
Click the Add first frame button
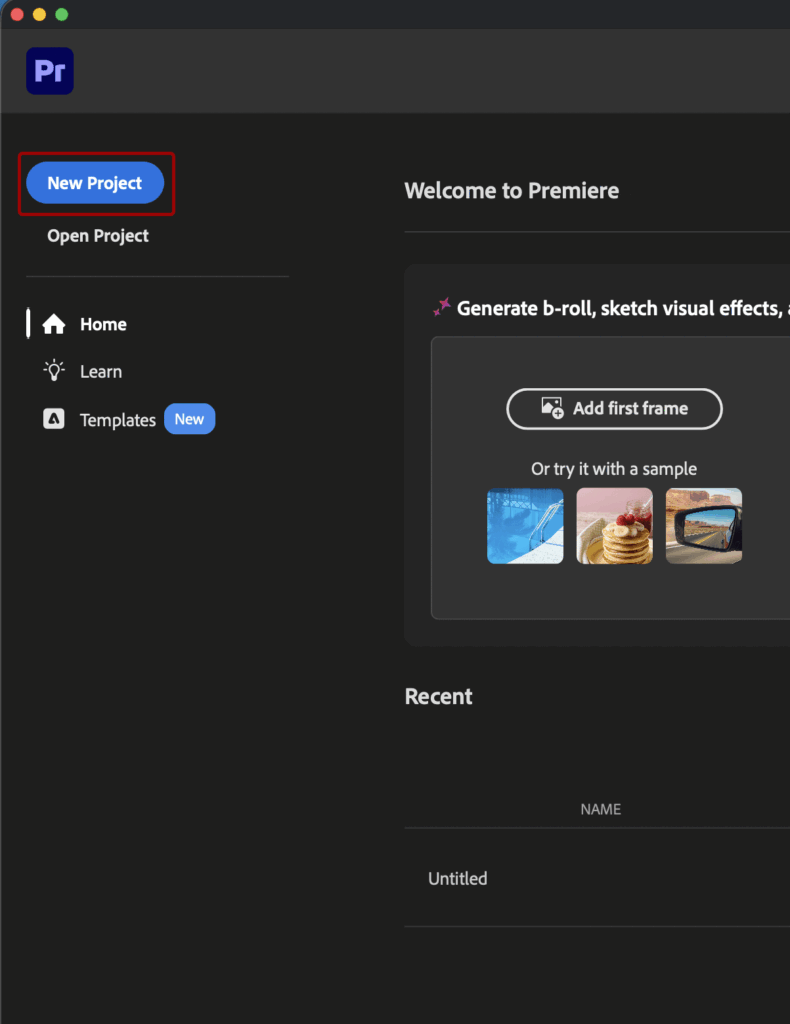(x=614, y=409)
